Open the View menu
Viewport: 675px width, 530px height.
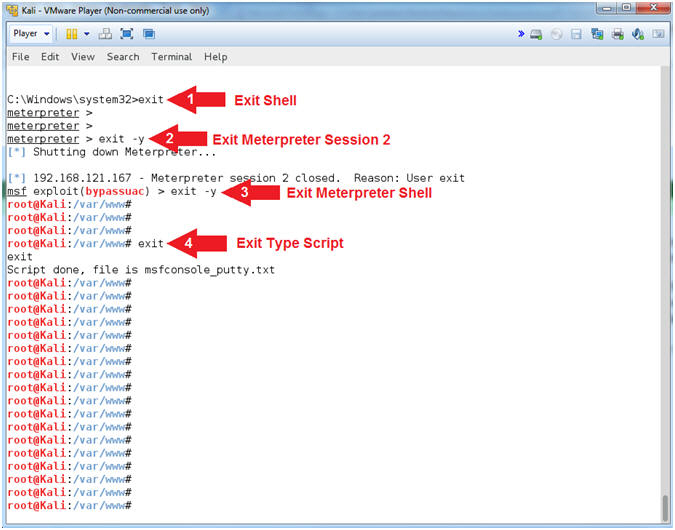83,57
